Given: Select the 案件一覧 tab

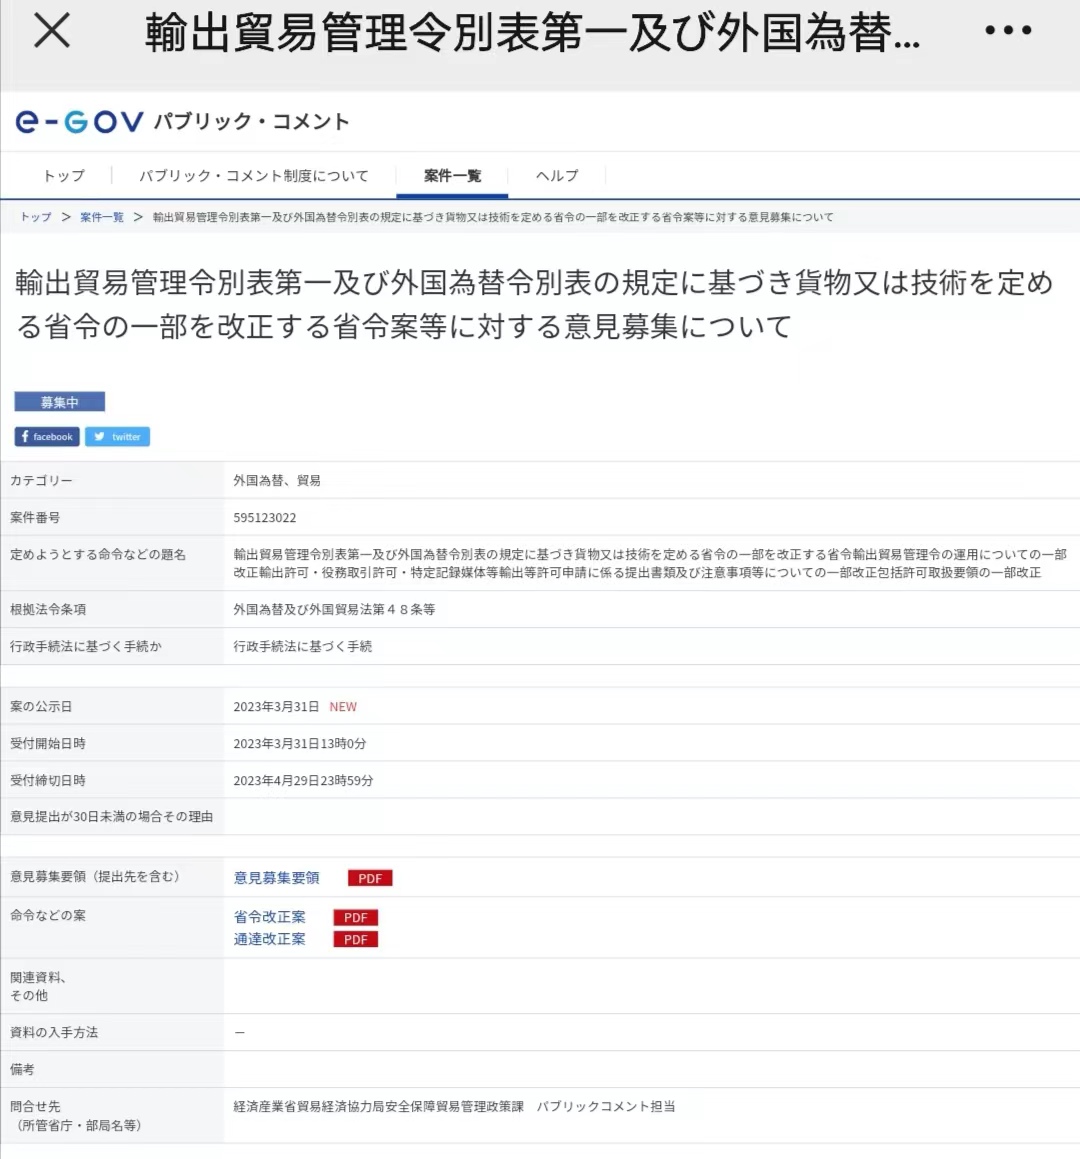Looking at the screenshot, I should pyautogui.click(x=452, y=176).
